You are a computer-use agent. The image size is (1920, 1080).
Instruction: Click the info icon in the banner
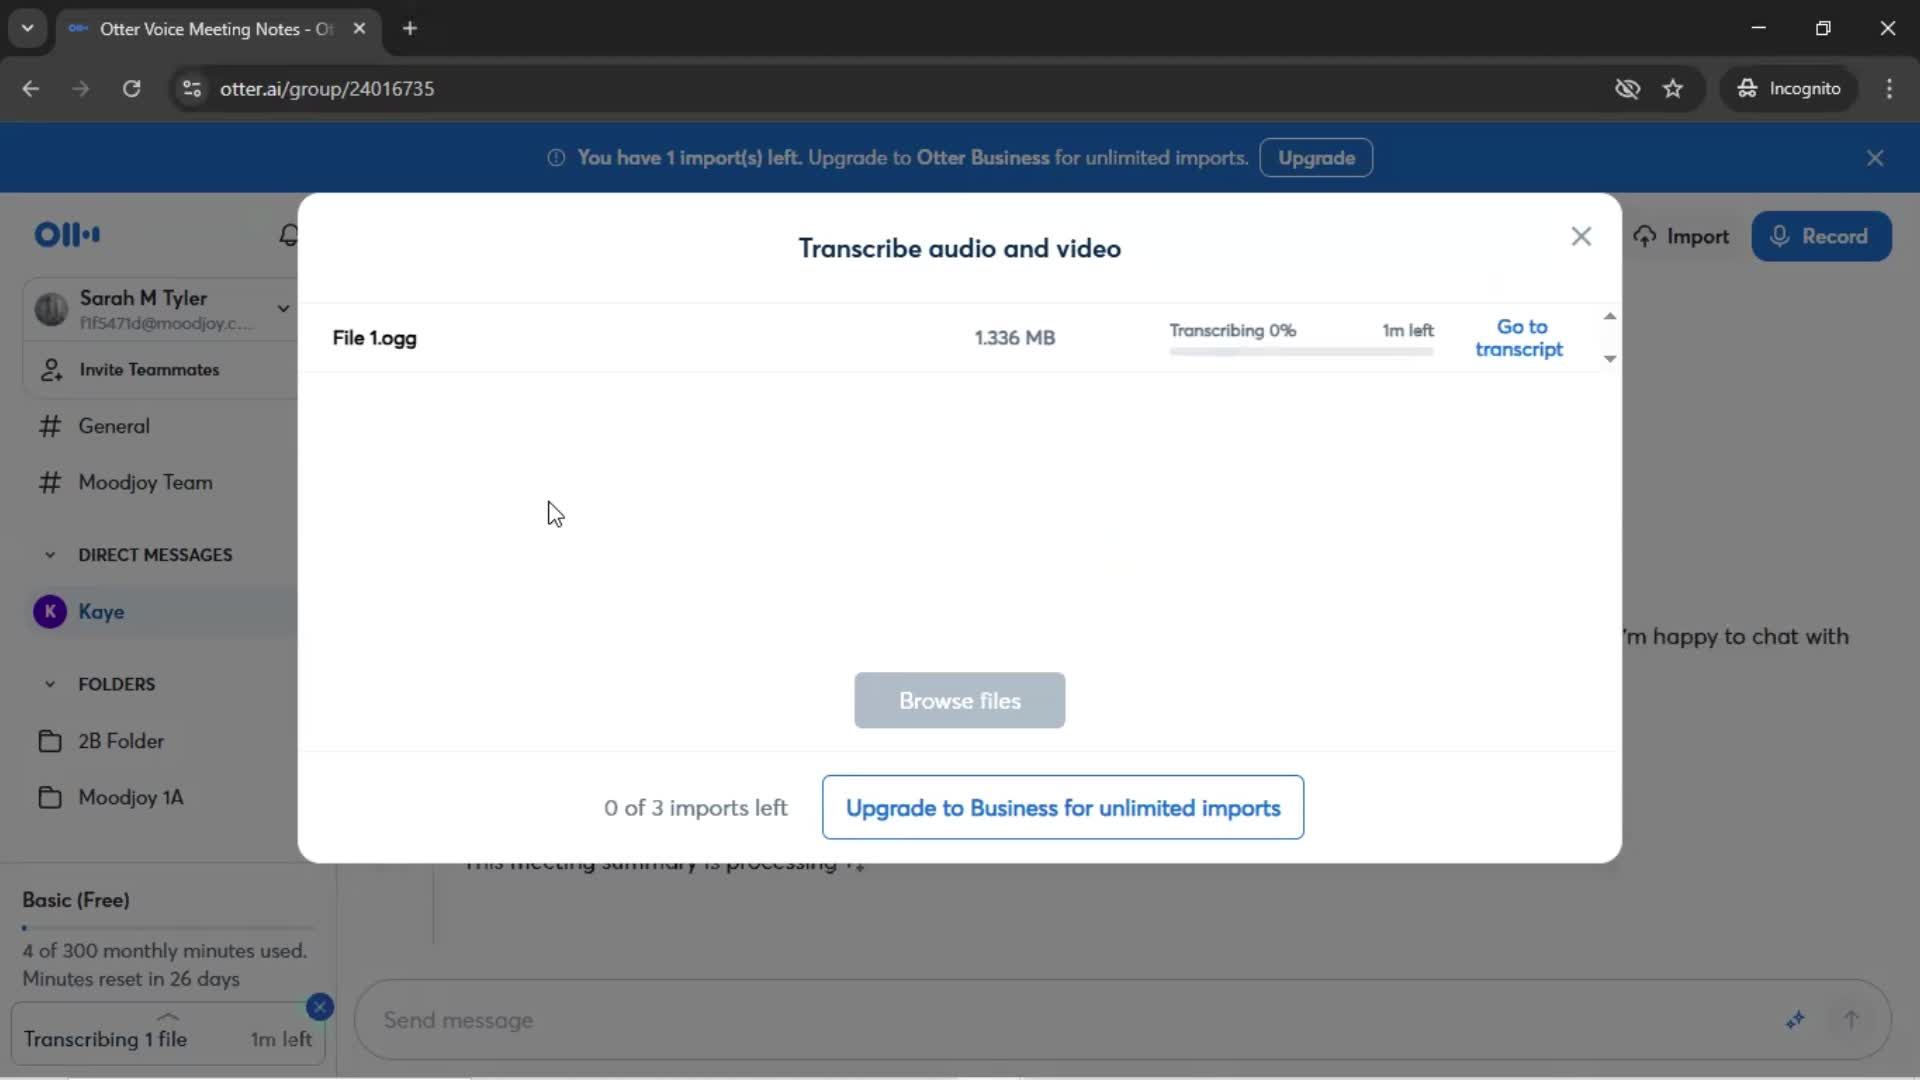tap(556, 158)
